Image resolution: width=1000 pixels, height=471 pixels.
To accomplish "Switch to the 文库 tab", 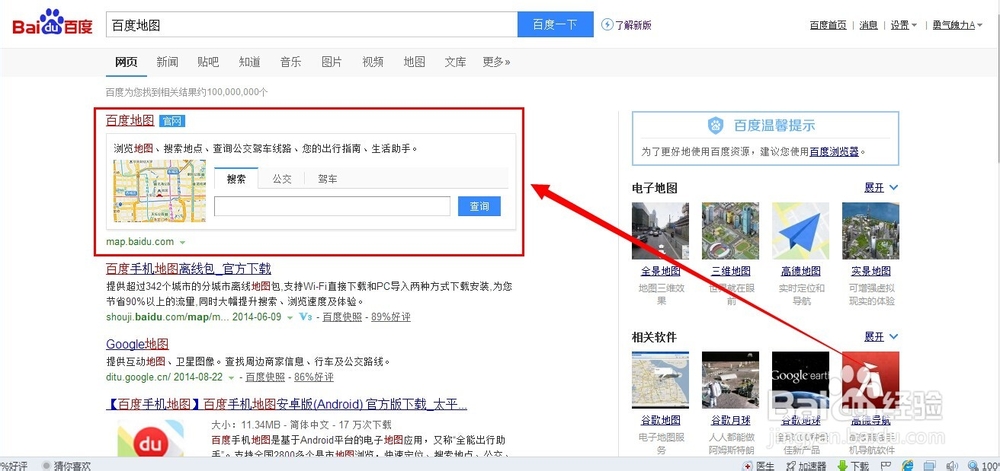I will coord(455,62).
